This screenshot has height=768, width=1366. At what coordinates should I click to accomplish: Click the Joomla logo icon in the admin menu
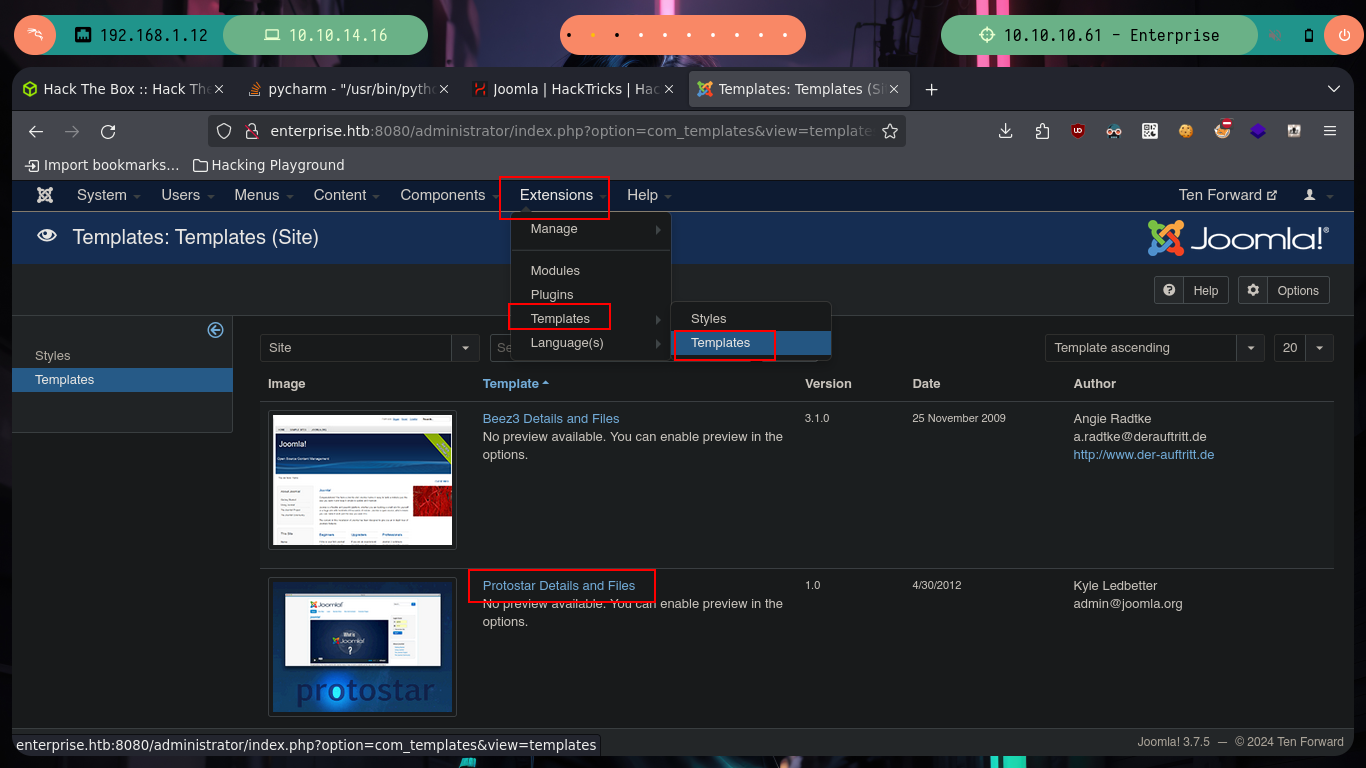tap(45, 195)
